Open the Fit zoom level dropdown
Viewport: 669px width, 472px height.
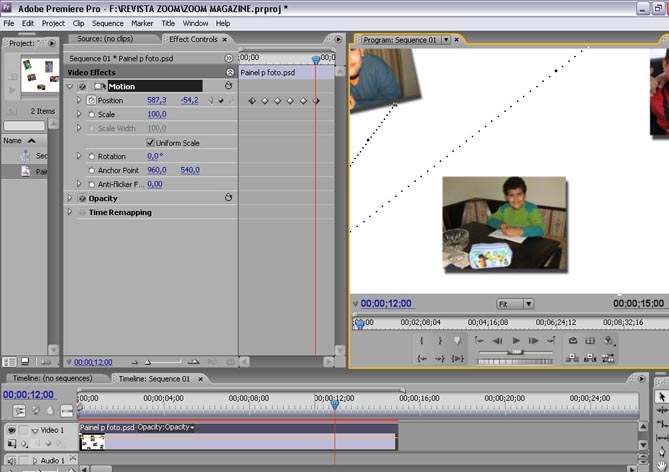tap(515, 304)
